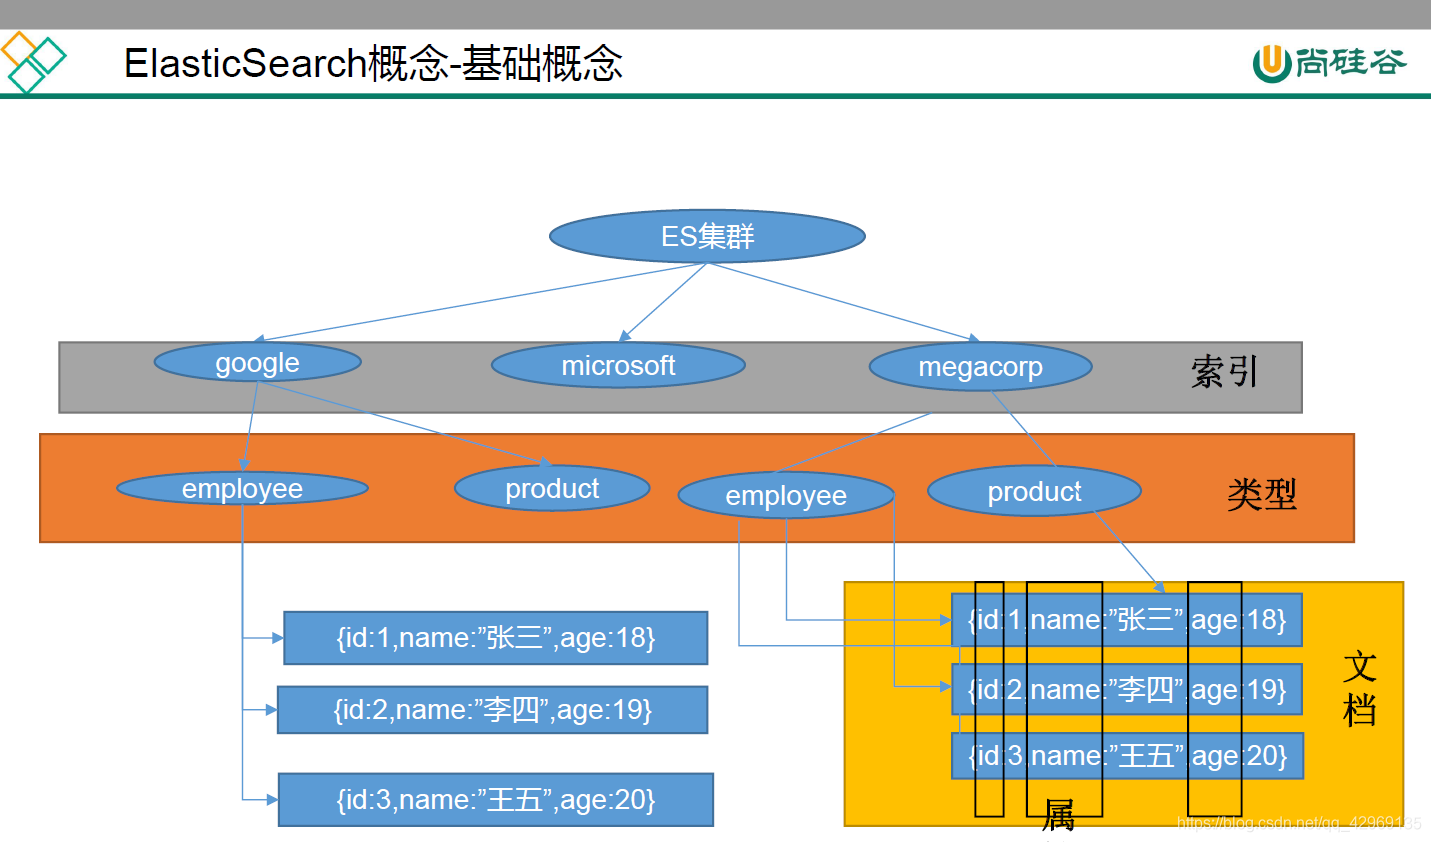Select the product type ellipse under megacorp
Viewport: 1431px width, 842px height.
click(1034, 491)
